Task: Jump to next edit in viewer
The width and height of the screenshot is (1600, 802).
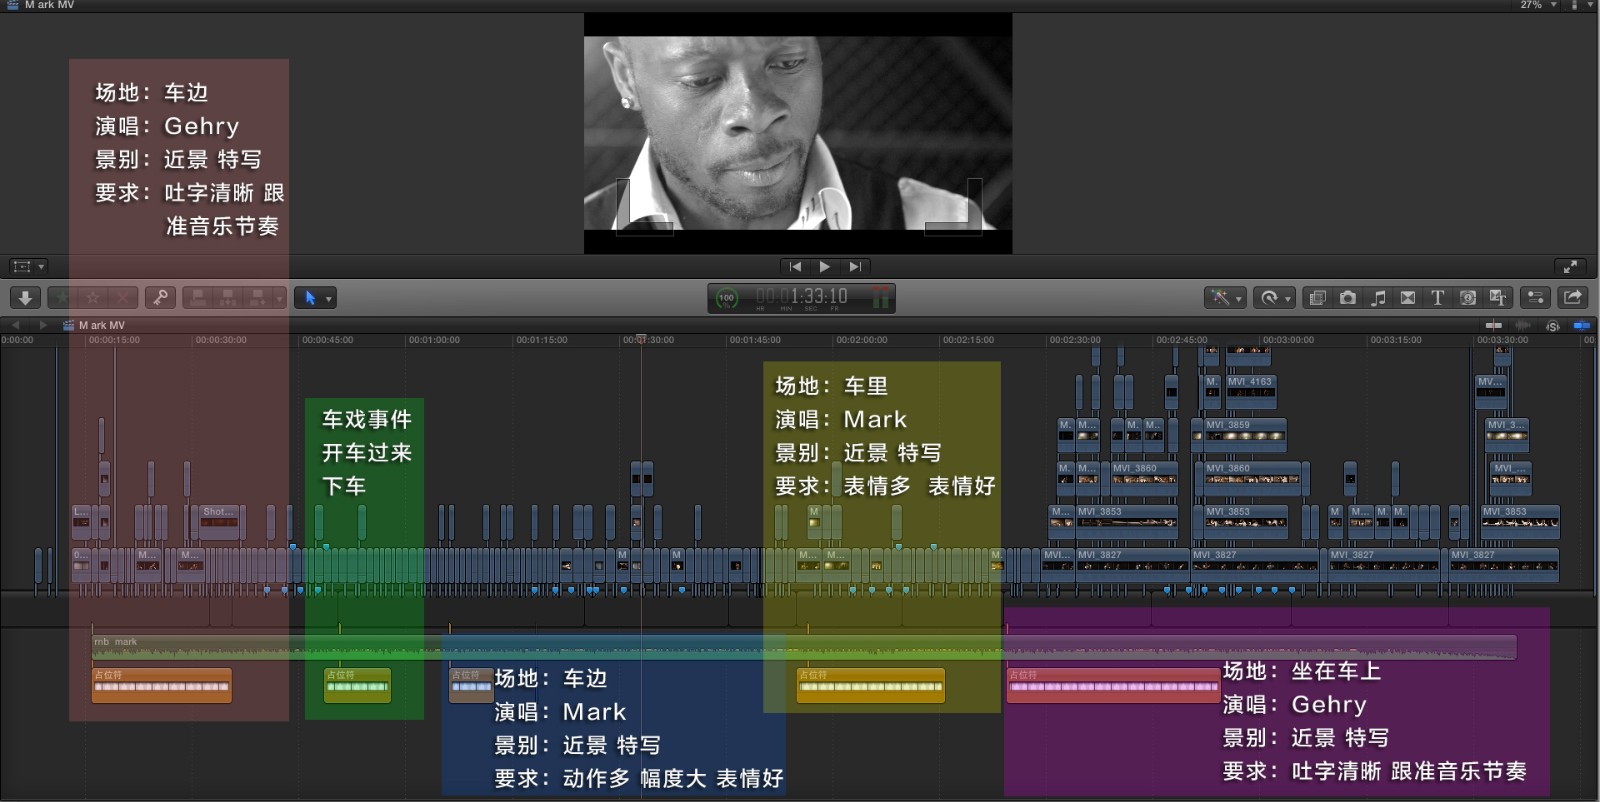Action: coord(855,267)
